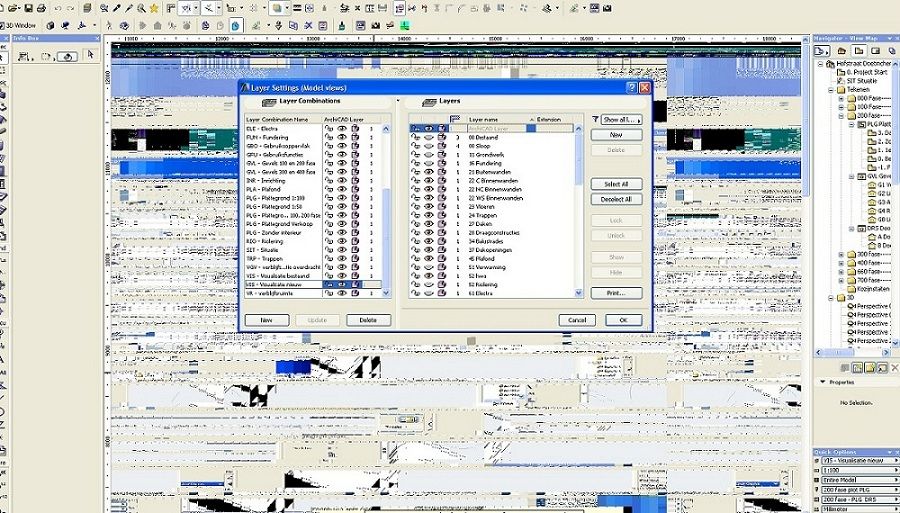
Task: Click Layer Combinations vertical scrollbar thumb
Action: (386, 236)
